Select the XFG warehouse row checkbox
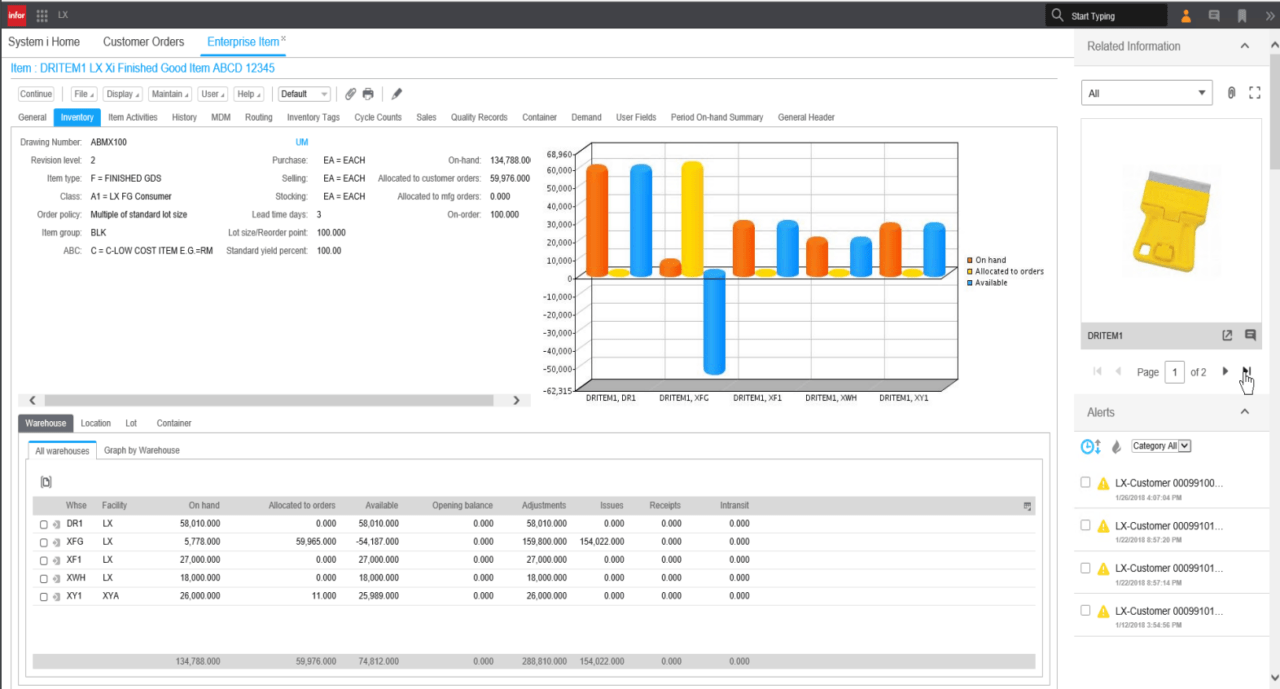The width and height of the screenshot is (1280, 689). pos(43,542)
